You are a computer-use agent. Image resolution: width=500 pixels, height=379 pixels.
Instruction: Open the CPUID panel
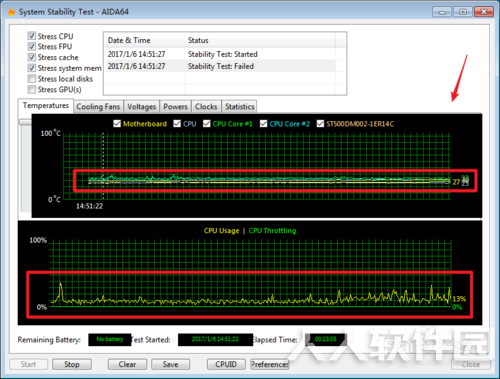[x=226, y=364]
